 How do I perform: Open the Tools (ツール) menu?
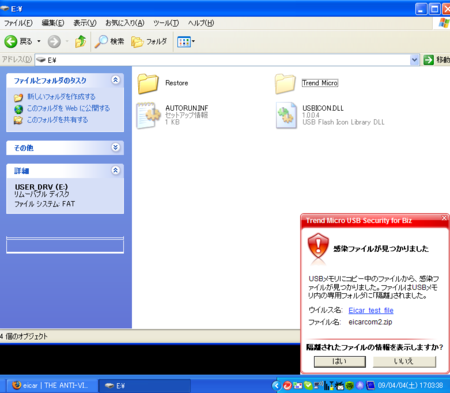tap(166, 23)
